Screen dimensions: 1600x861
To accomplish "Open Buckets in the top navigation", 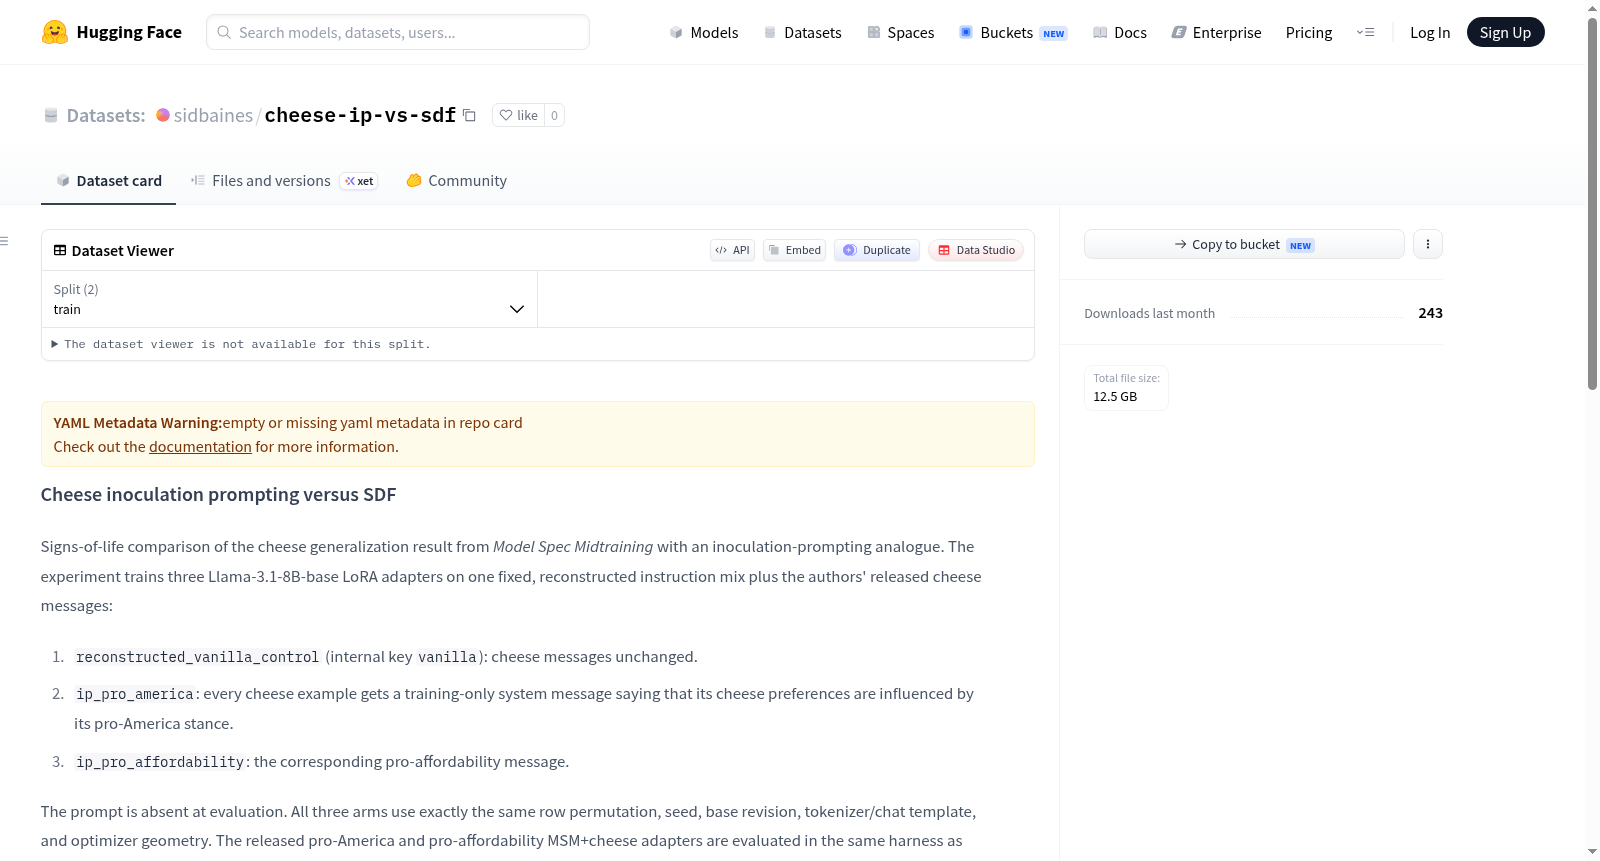I will click(1013, 32).
